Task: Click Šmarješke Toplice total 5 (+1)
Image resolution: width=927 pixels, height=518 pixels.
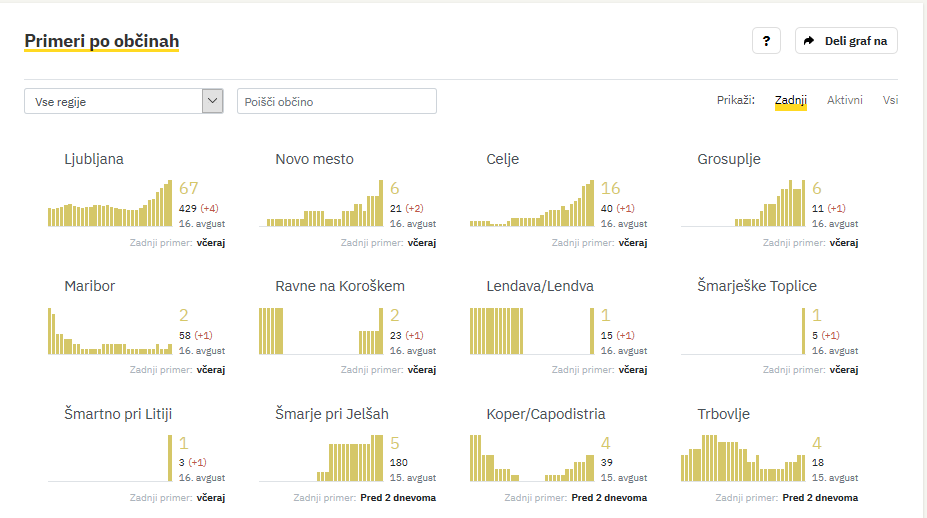Action: [x=826, y=335]
